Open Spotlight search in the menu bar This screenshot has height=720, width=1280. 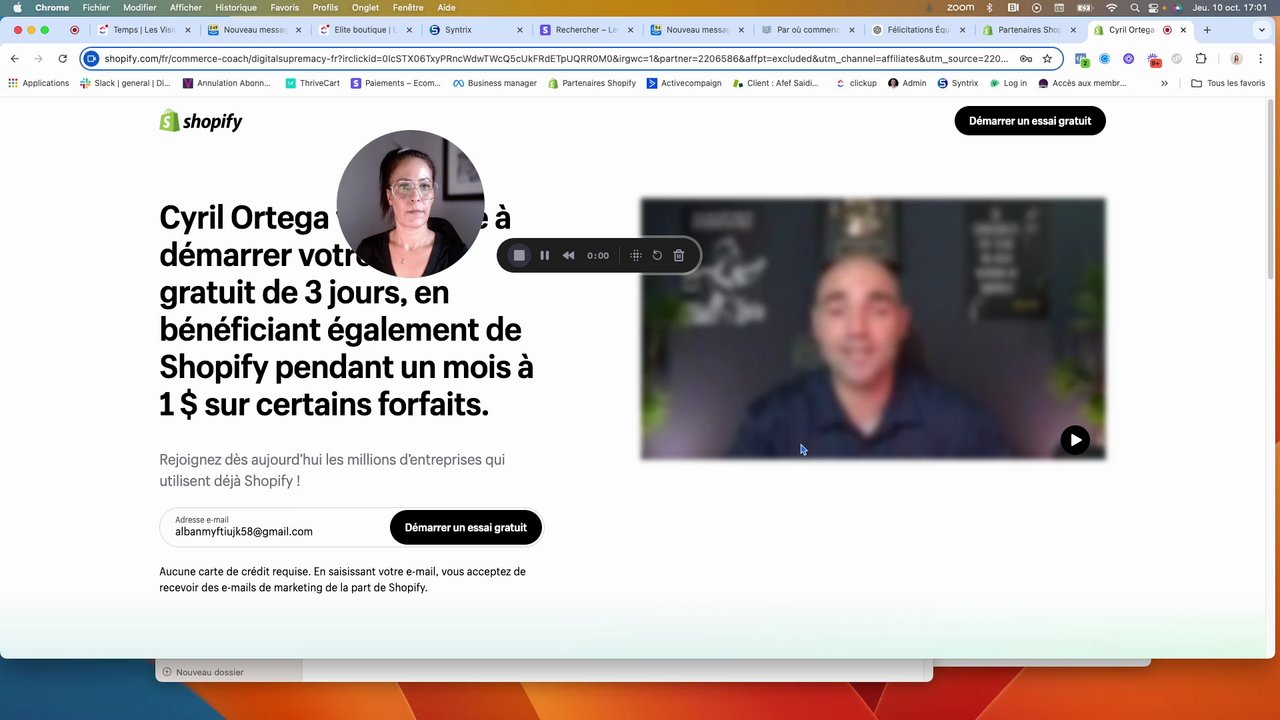(x=1134, y=7)
